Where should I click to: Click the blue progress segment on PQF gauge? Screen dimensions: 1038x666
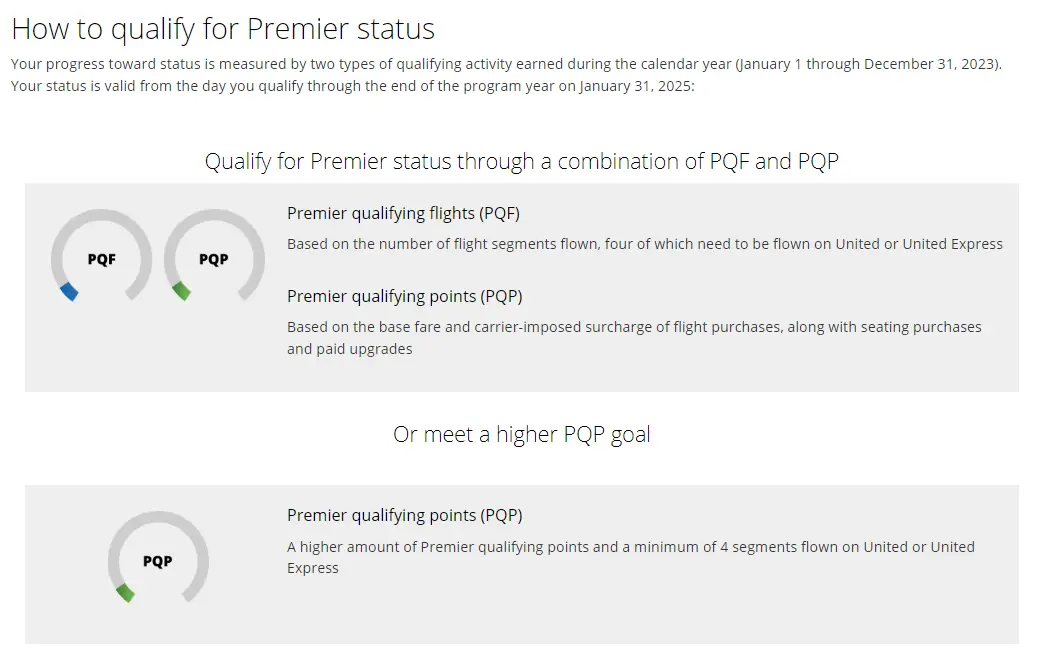[x=69, y=292]
